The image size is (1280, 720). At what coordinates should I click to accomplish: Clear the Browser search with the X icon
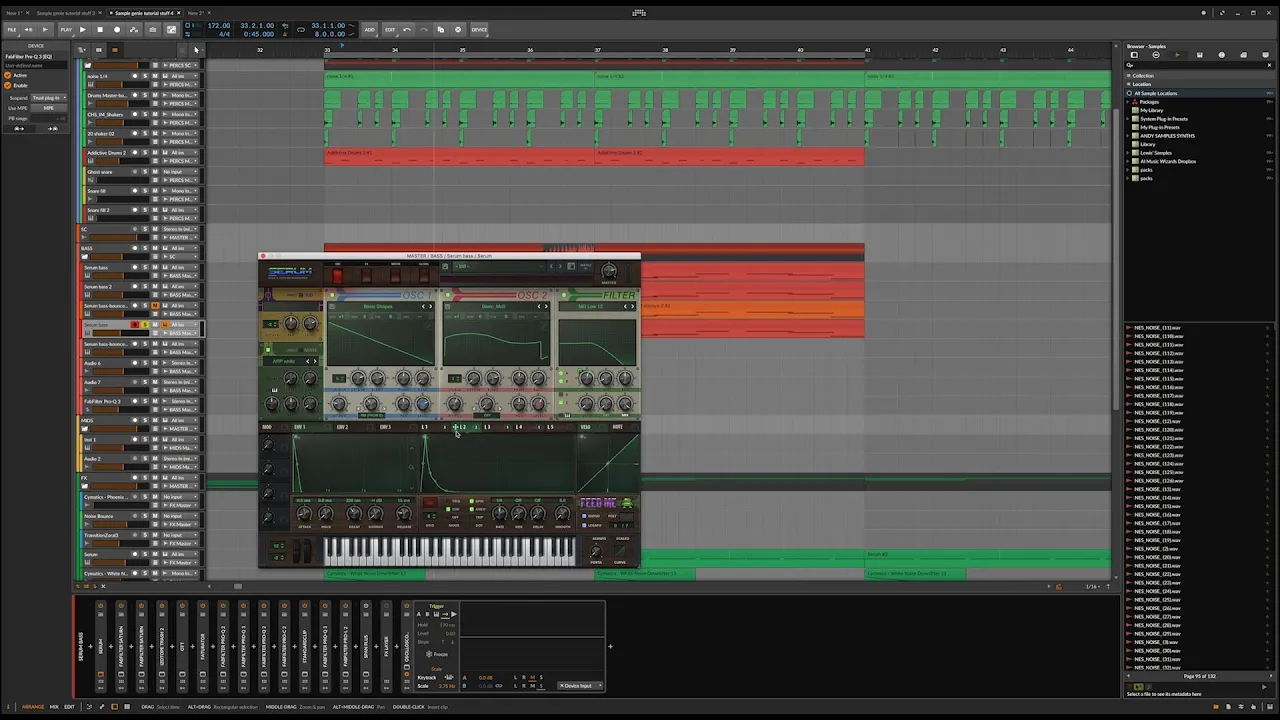[1269, 65]
